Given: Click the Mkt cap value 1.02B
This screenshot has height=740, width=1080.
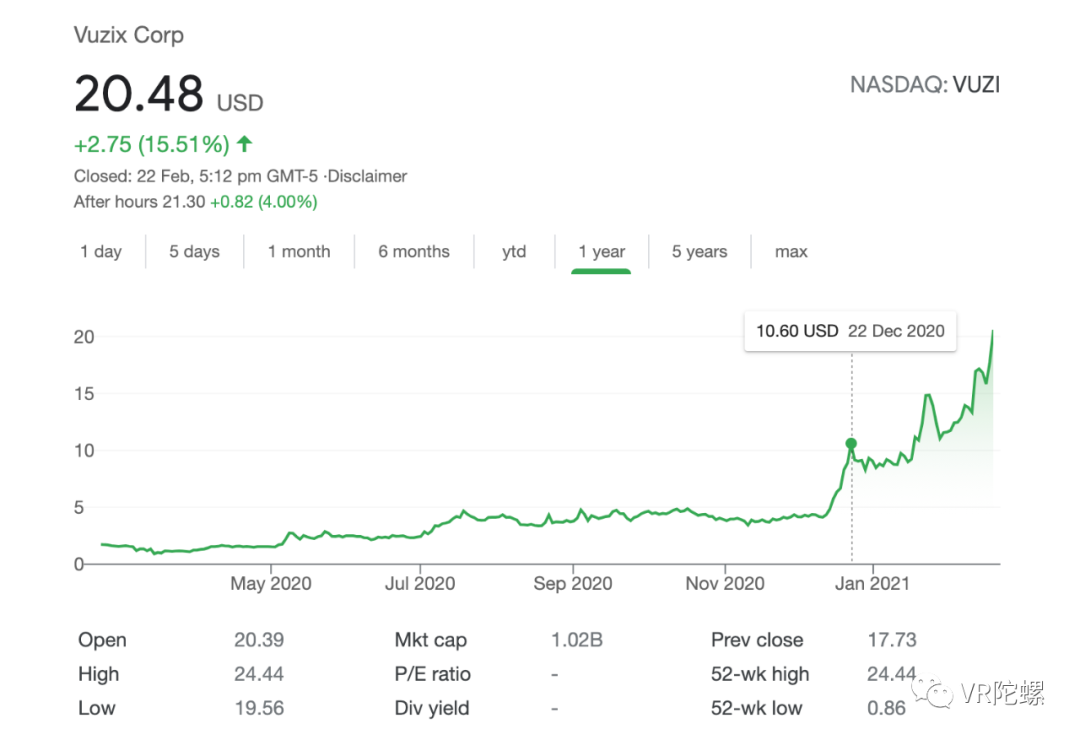Looking at the screenshot, I should (x=577, y=640).
